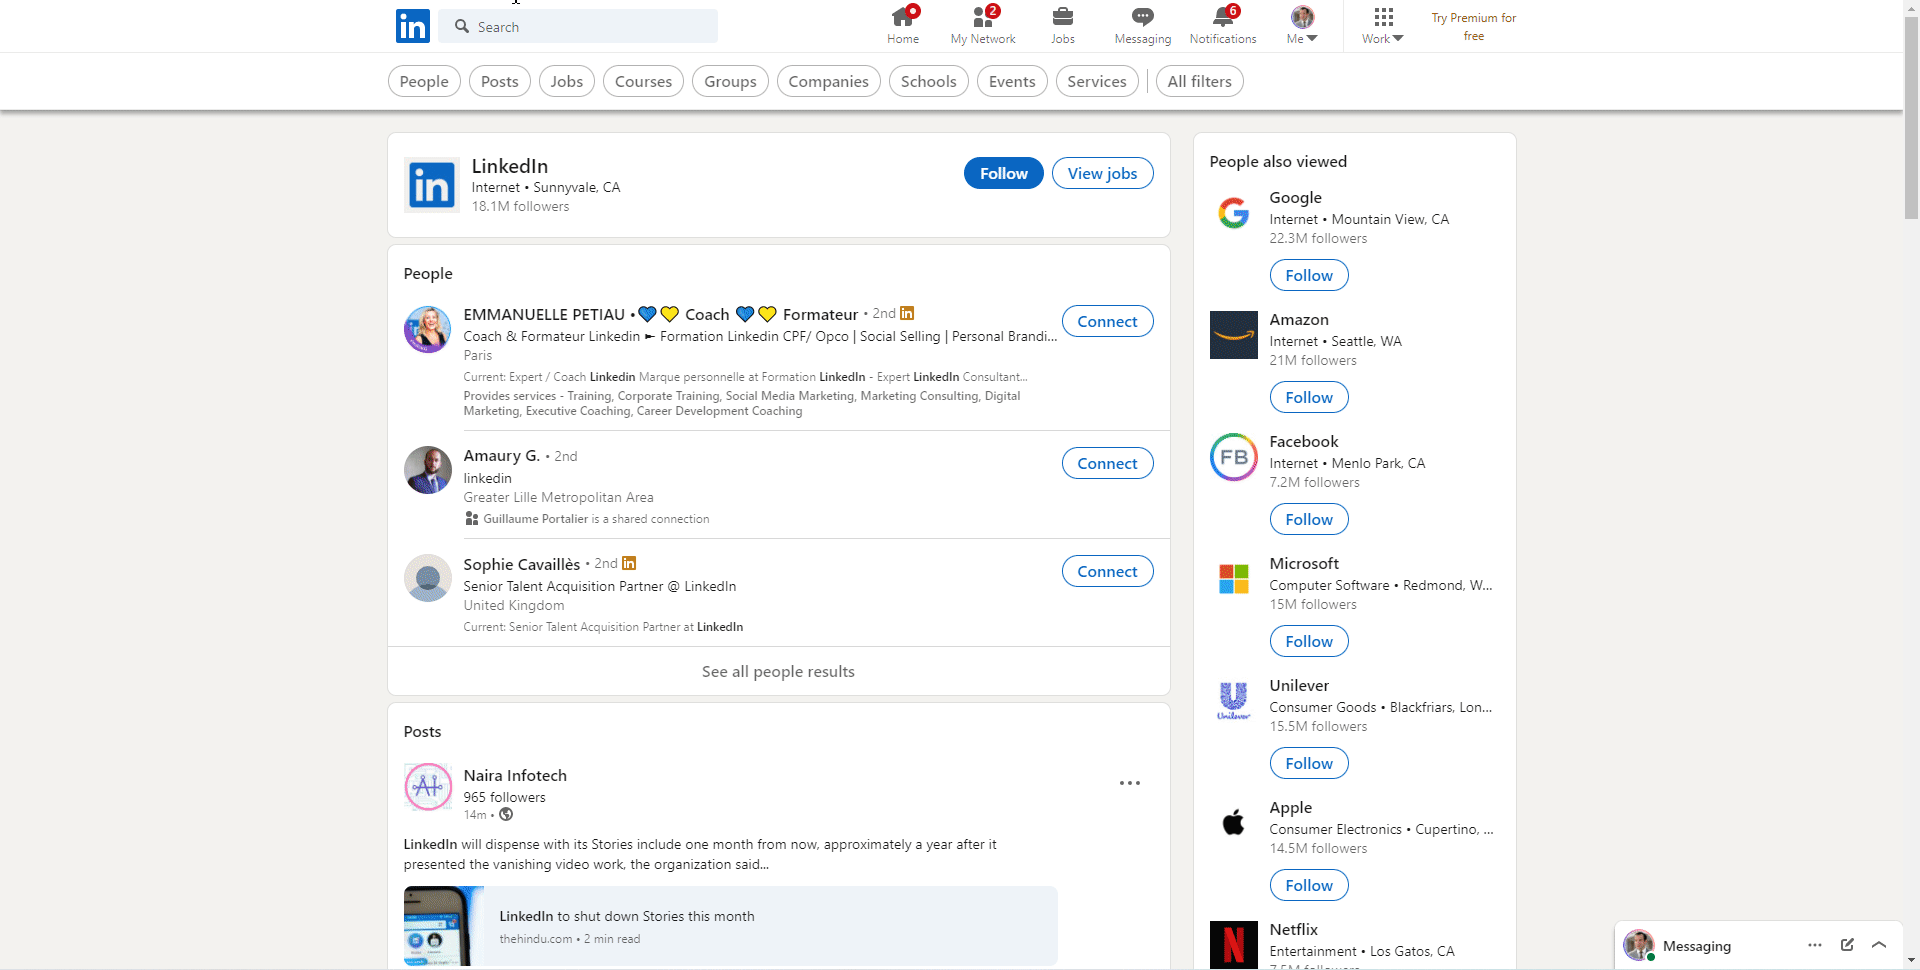The height and width of the screenshot is (970, 1920).
Task: Connect with Amaury G.
Action: tap(1108, 463)
